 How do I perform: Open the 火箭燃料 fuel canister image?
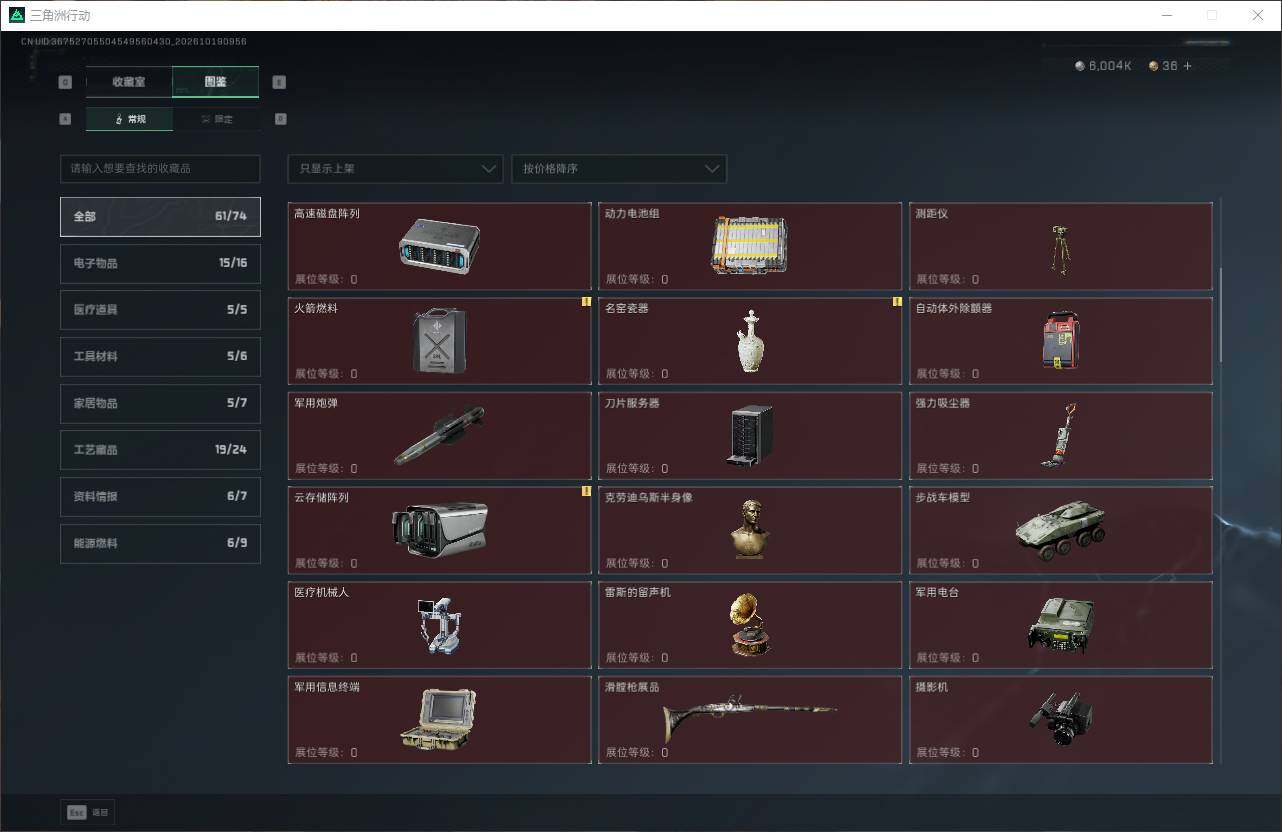point(440,340)
